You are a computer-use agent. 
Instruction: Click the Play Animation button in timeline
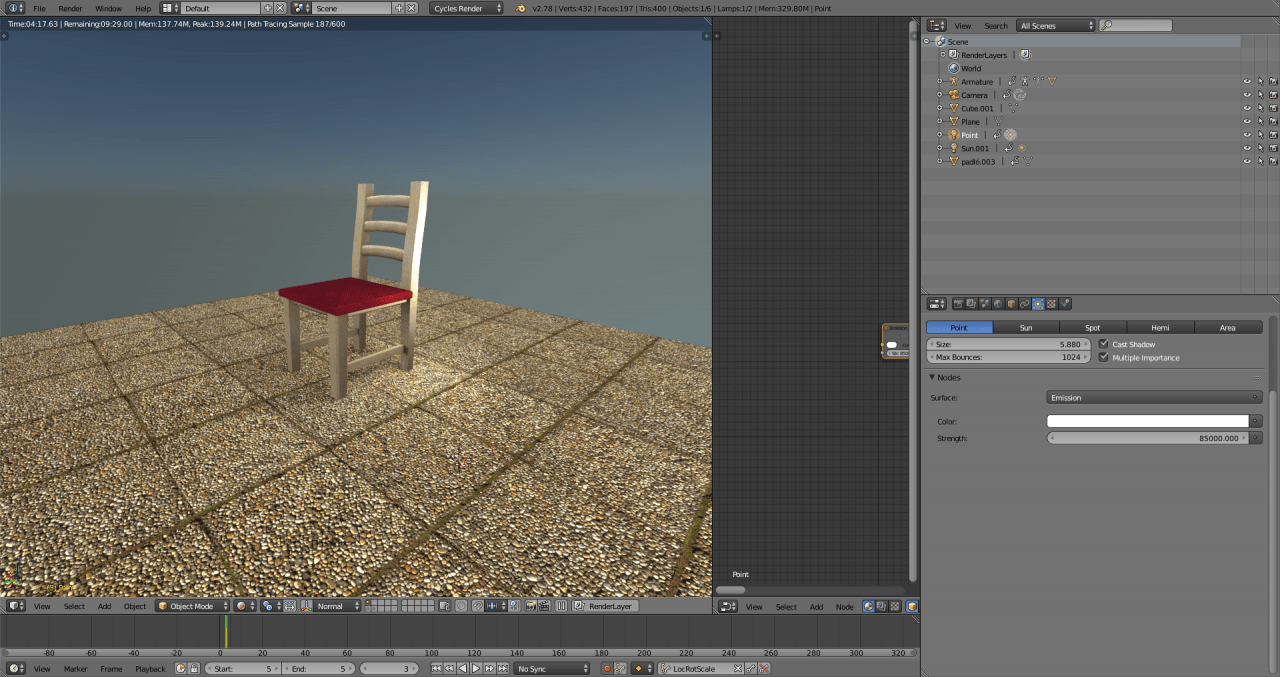pyautogui.click(x=476, y=668)
